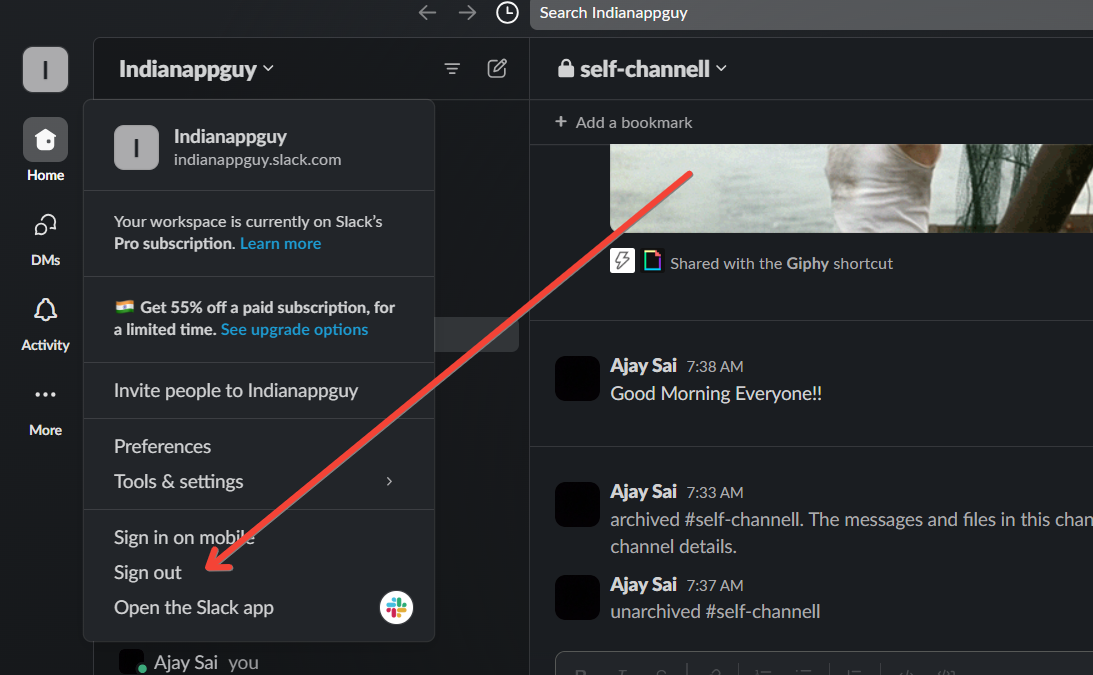Open the Activity bell
The height and width of the screenshot is (675, 1093).
45,325
